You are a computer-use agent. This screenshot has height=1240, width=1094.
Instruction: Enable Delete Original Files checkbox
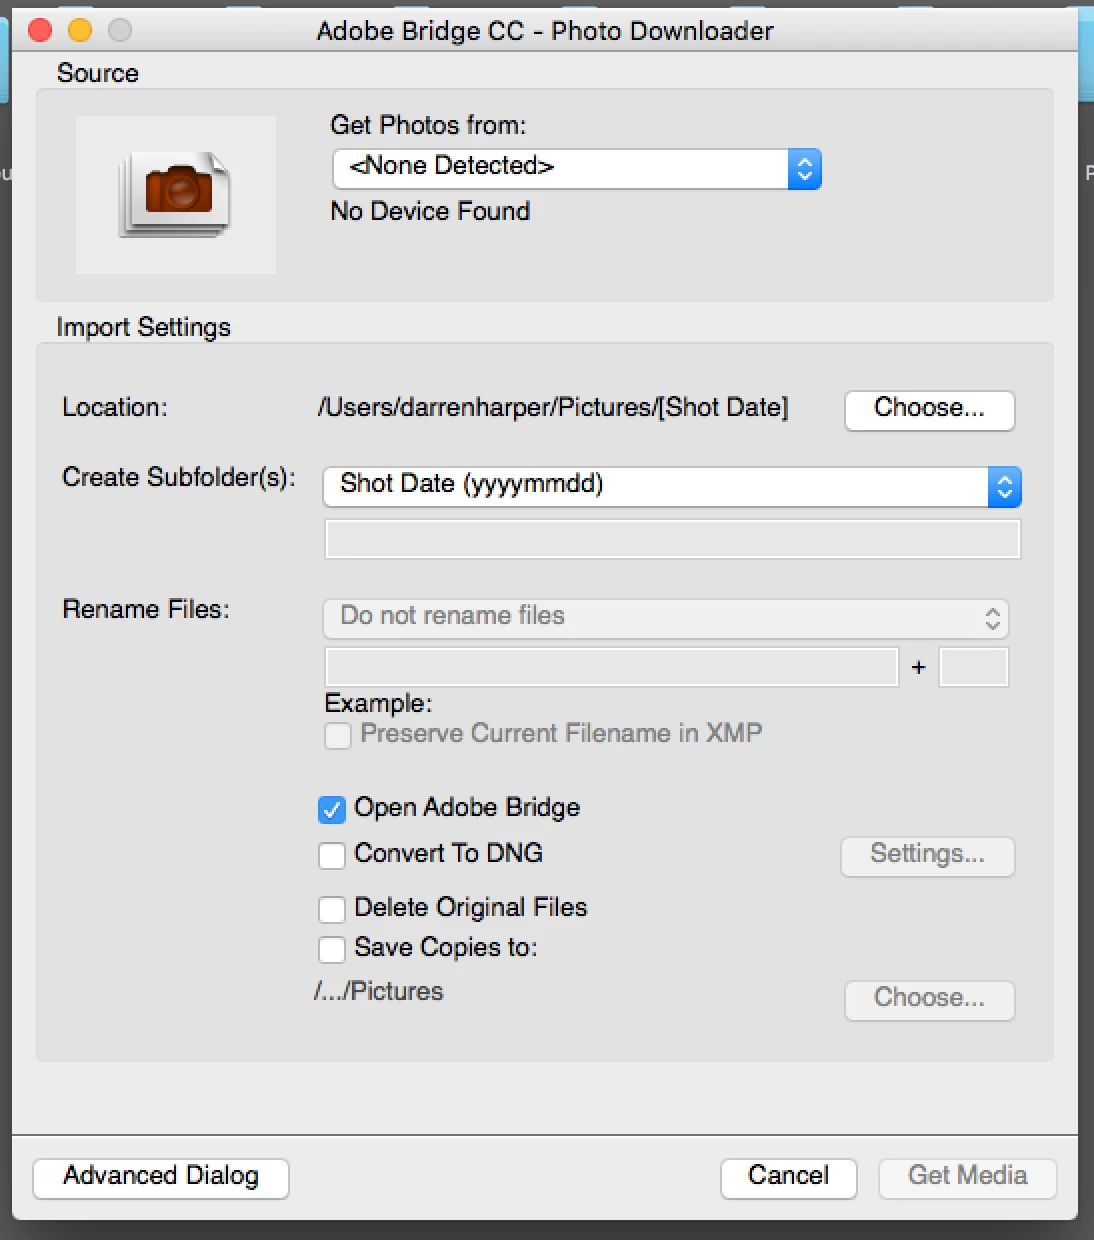[332, 909]
